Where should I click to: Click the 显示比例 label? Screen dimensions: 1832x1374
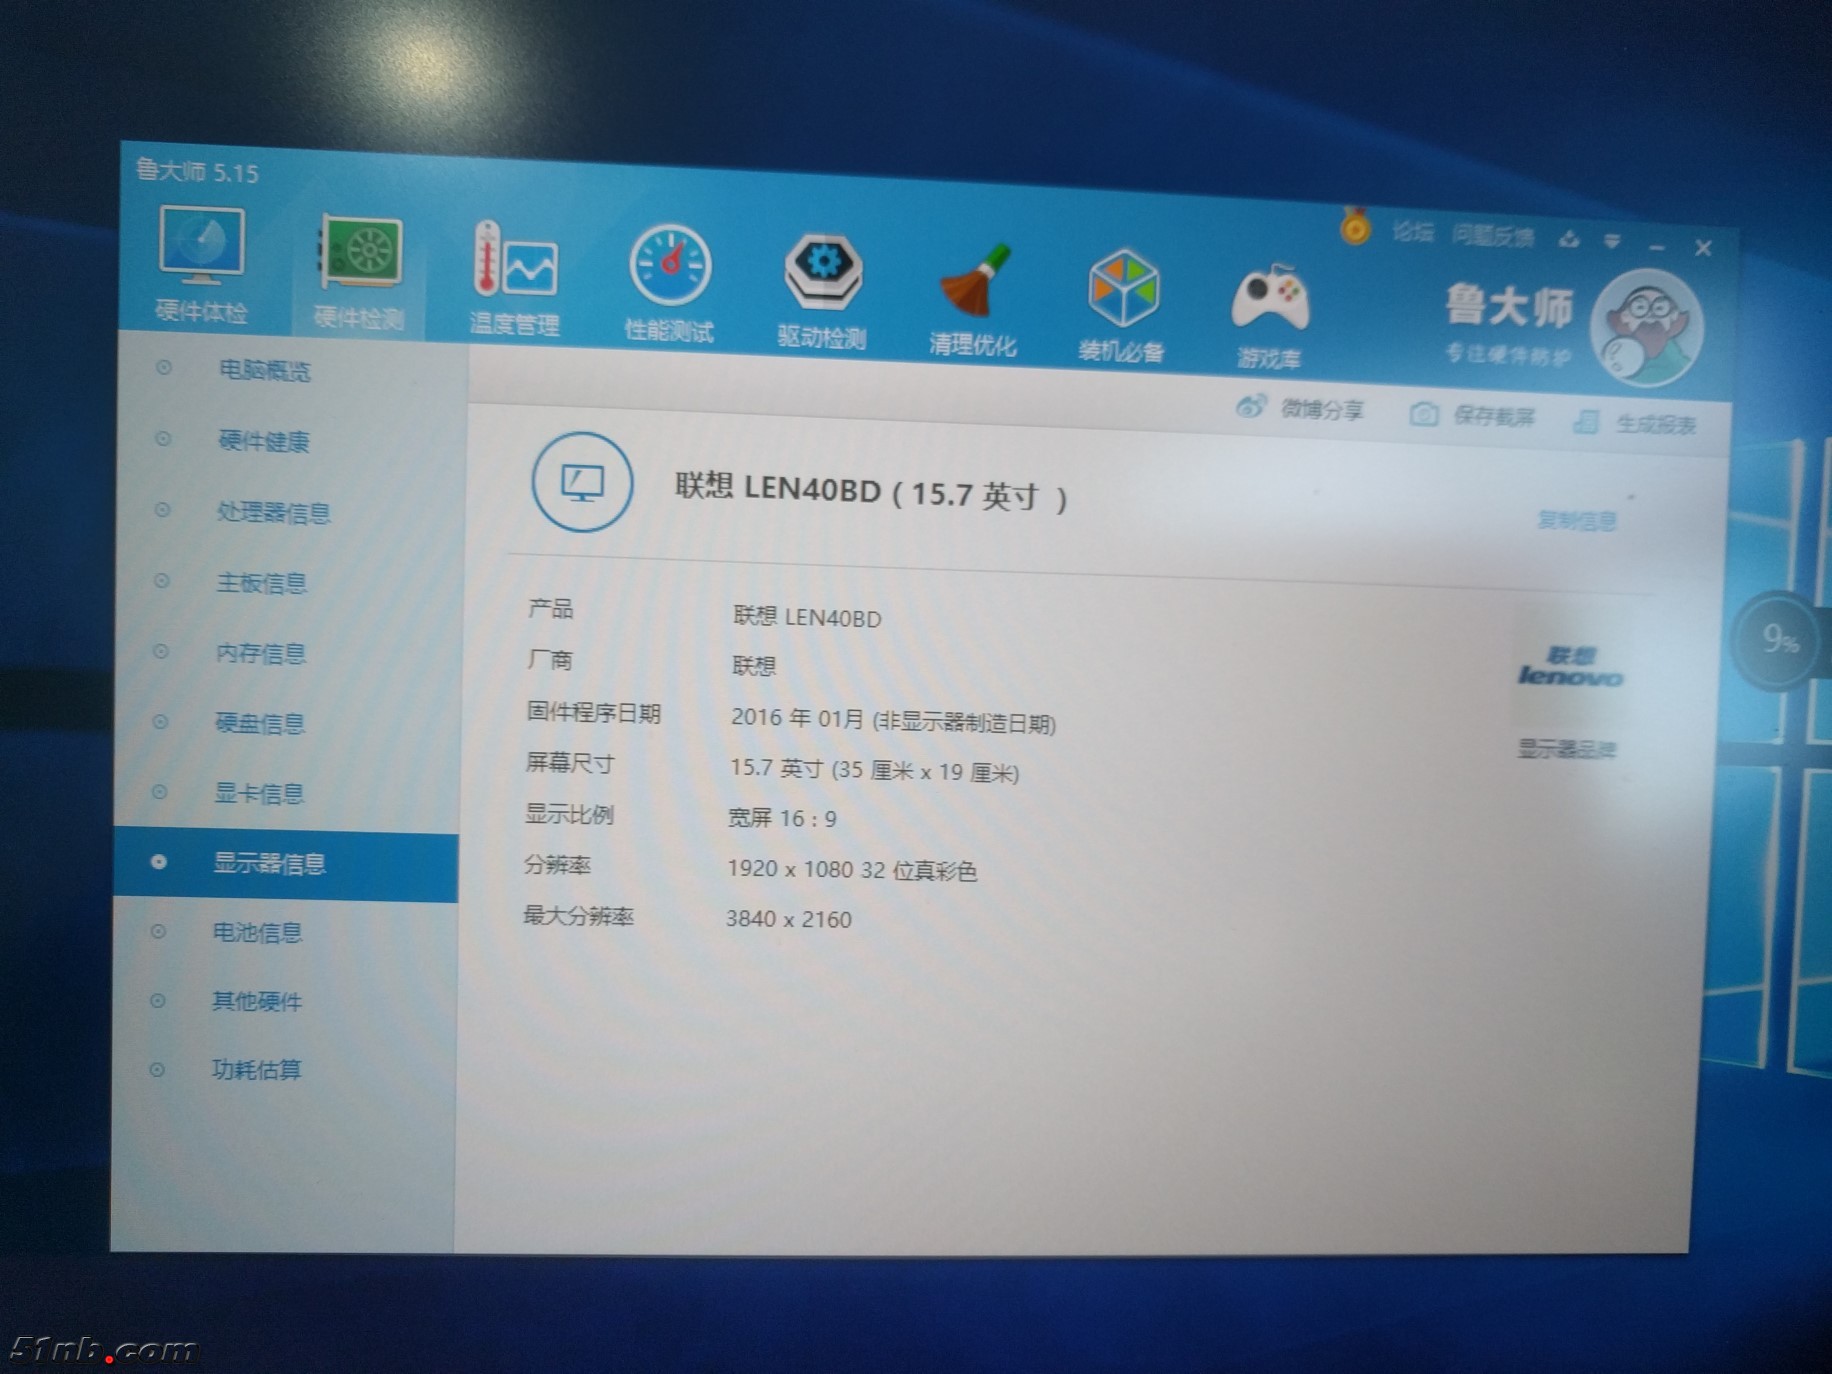click(569, 814)
